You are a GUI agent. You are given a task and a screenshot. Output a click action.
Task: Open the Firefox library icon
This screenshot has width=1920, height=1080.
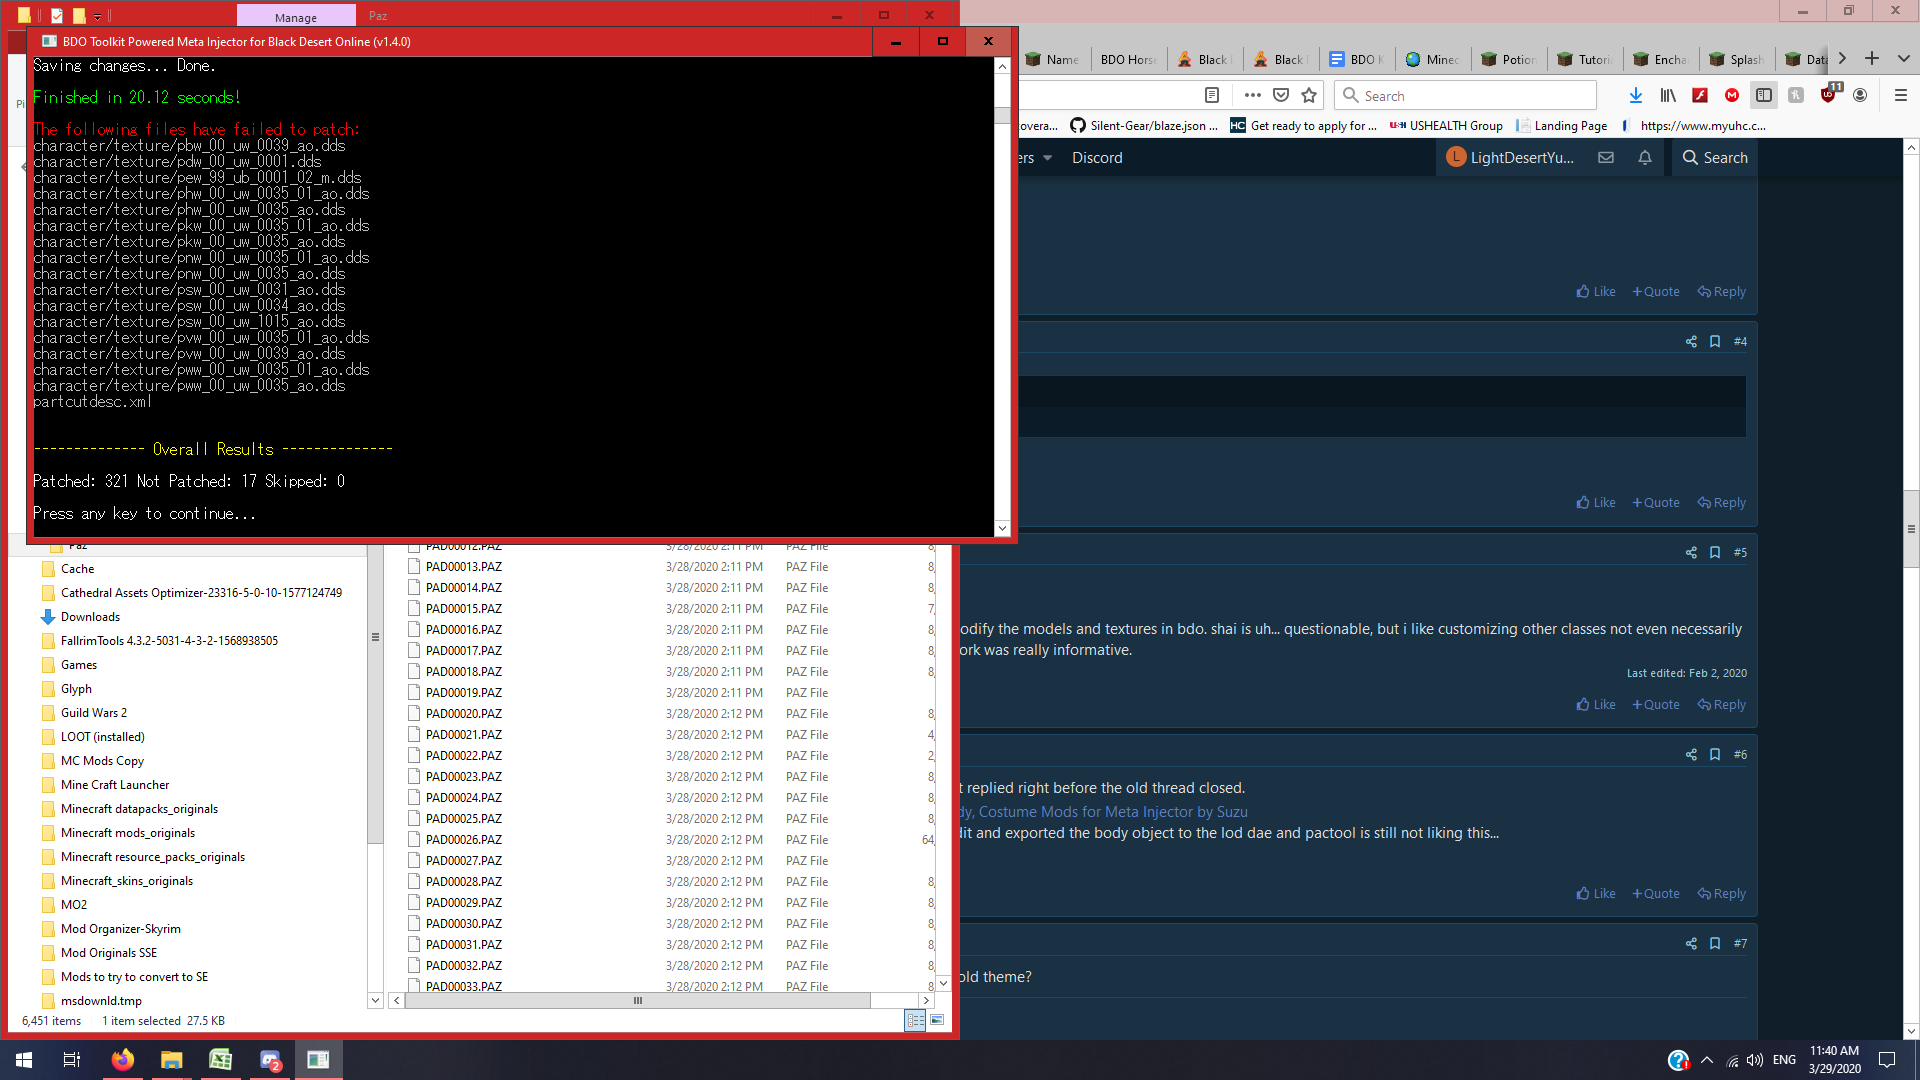click(x=1667, y=95)
